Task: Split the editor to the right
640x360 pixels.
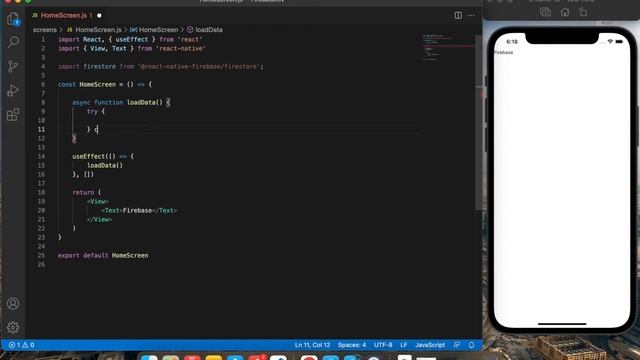Action: (458, 16)
